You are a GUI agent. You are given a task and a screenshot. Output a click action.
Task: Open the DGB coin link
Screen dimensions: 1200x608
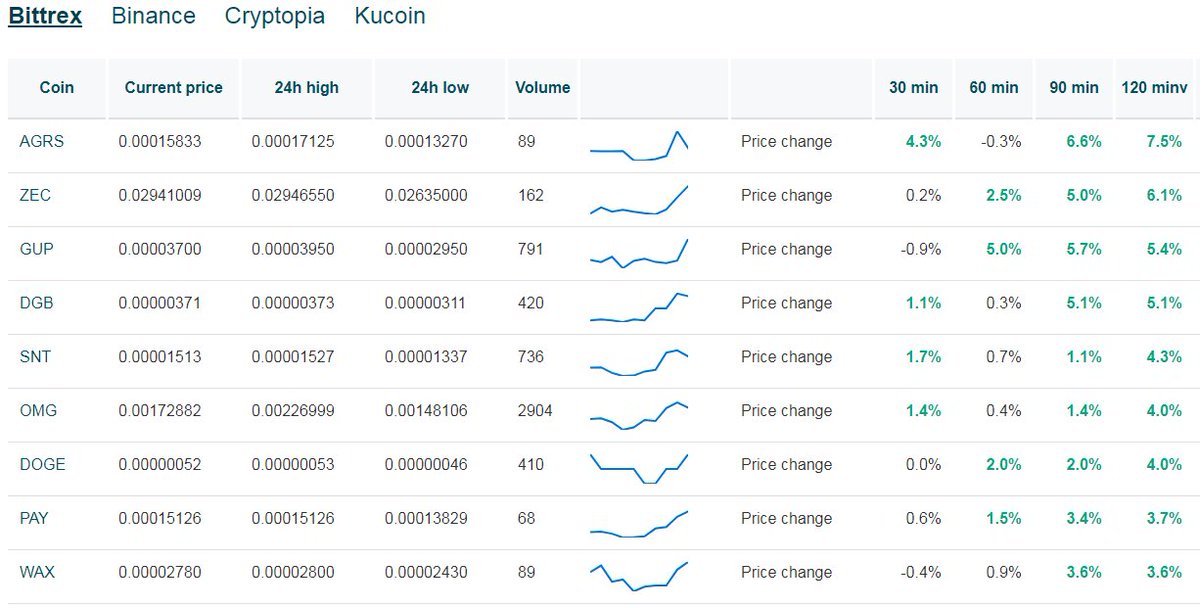pyautogui.click(x=36, y=304)
